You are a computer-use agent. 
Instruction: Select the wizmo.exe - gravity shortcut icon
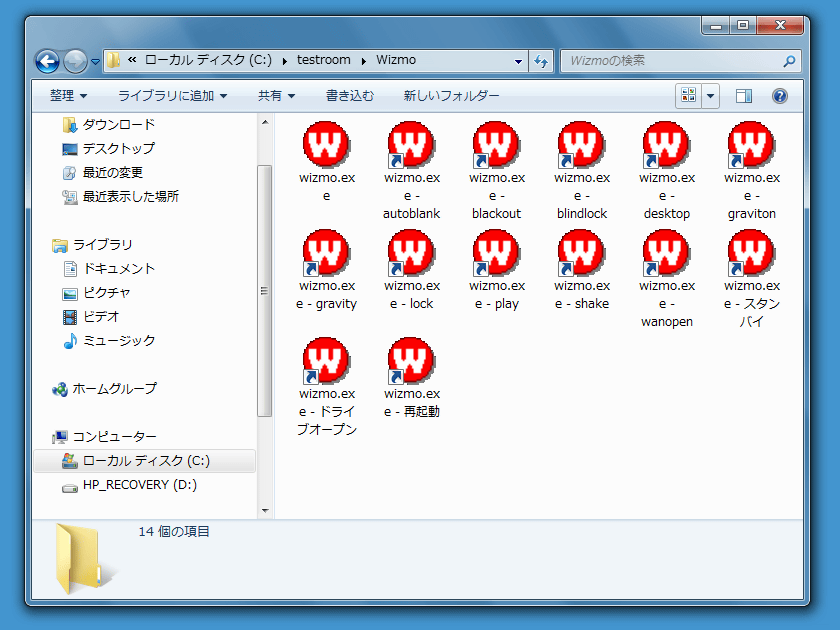coord(326,252)
